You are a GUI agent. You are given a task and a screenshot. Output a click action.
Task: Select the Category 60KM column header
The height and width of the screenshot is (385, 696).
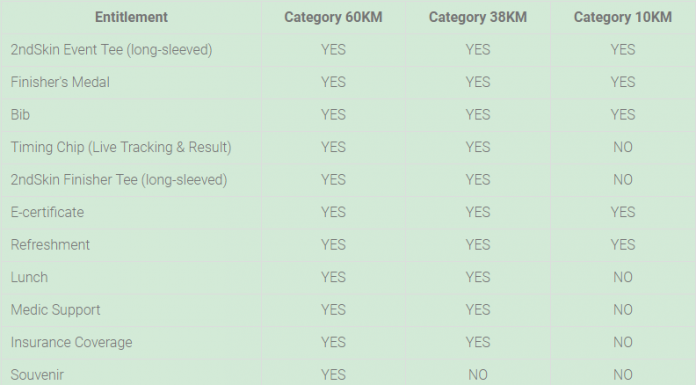point(333,17)
